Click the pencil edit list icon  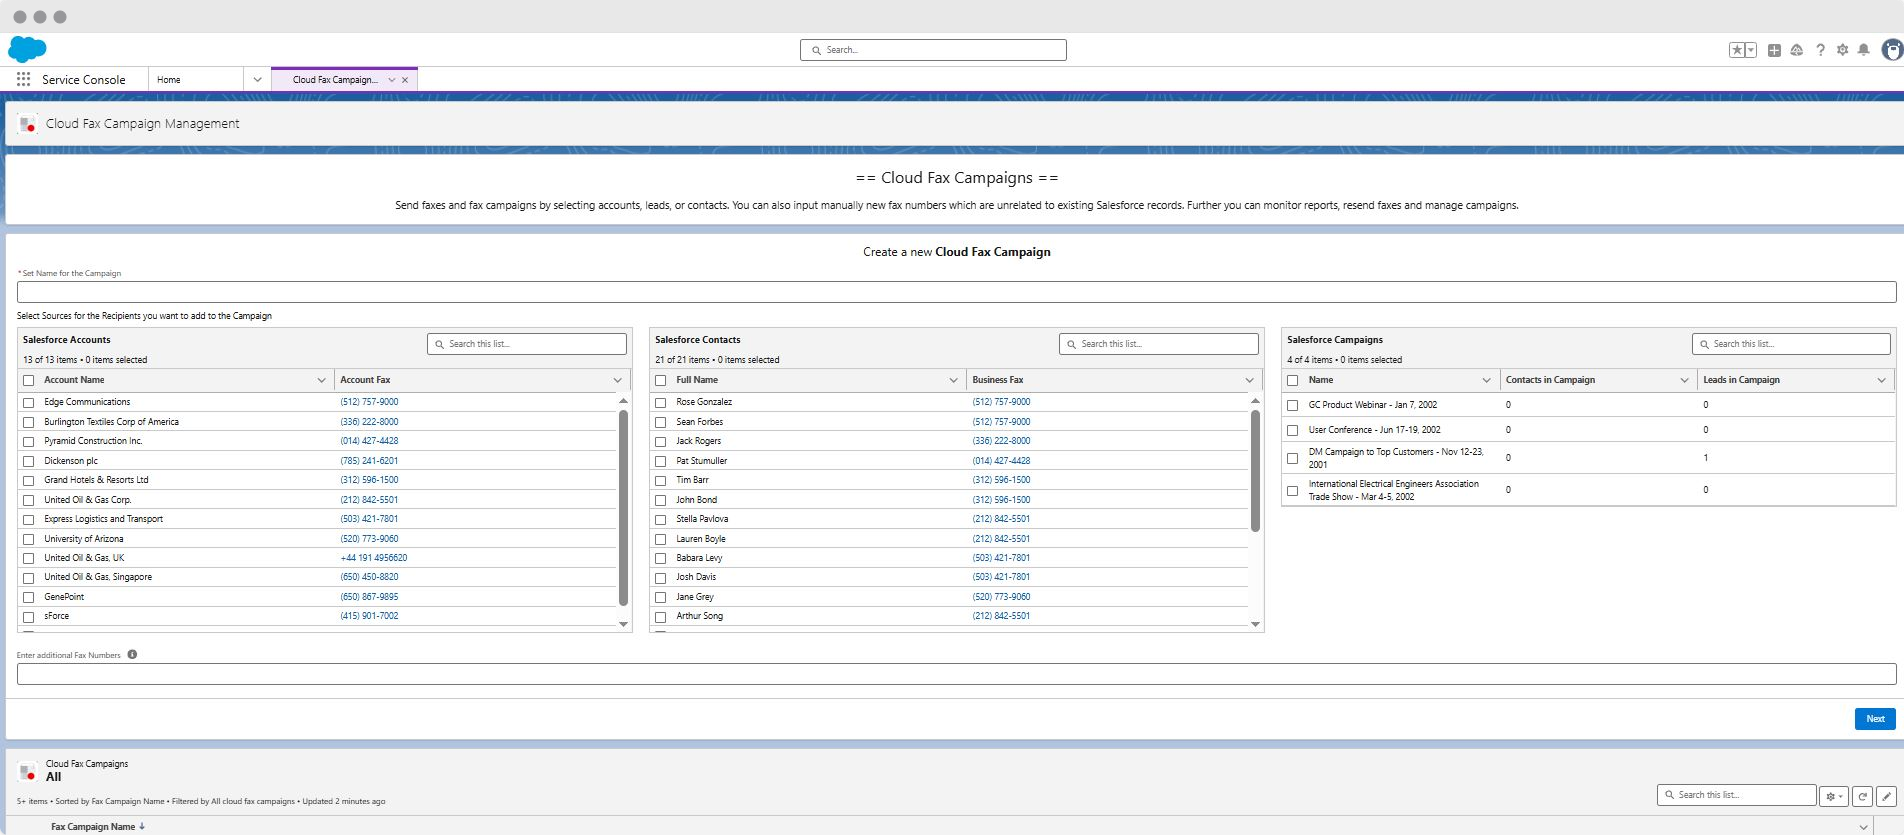(1886, 796)
